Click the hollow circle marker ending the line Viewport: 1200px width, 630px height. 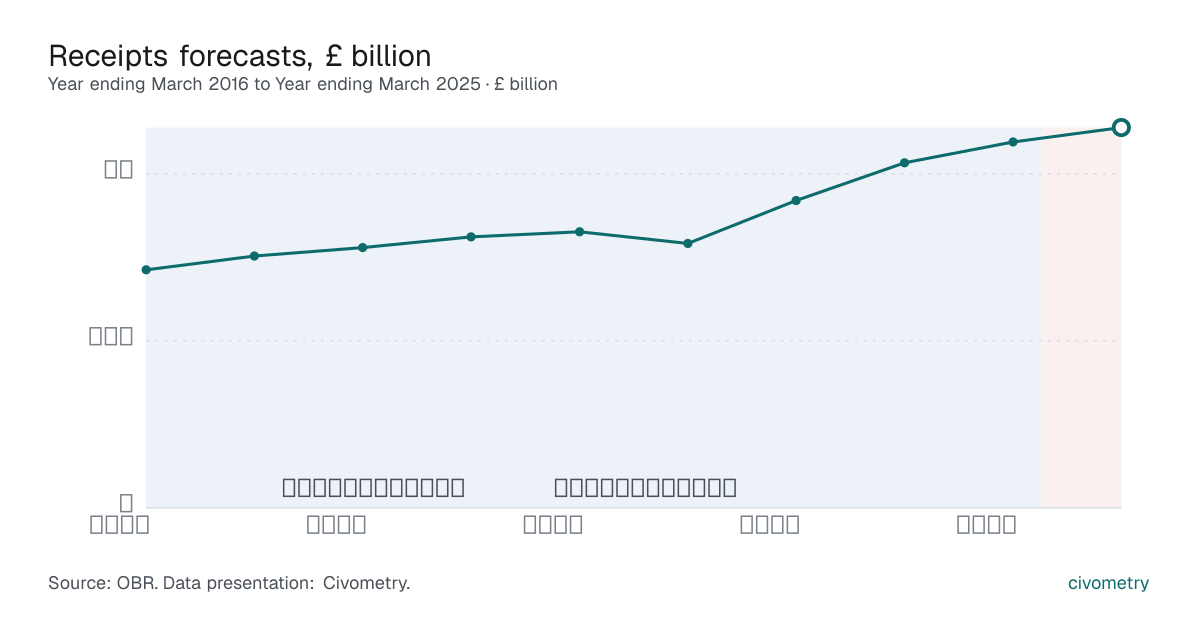pos(1121,127)
